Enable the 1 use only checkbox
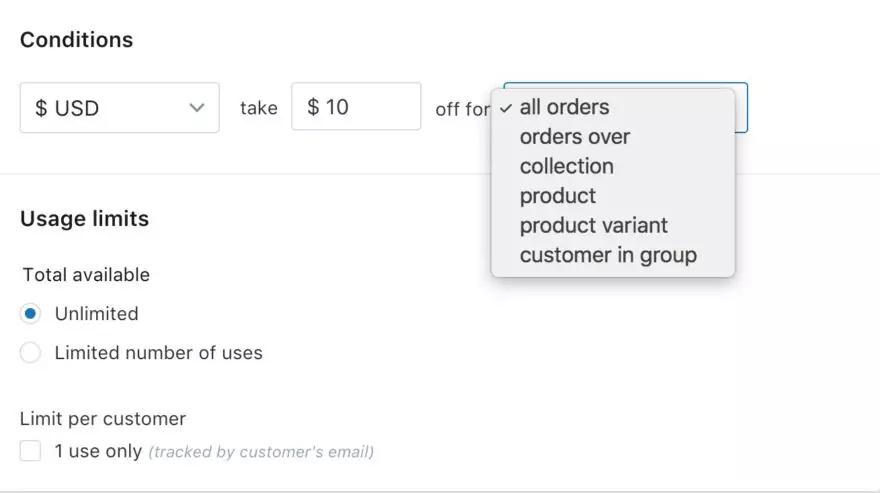 [x=31, y=451]
